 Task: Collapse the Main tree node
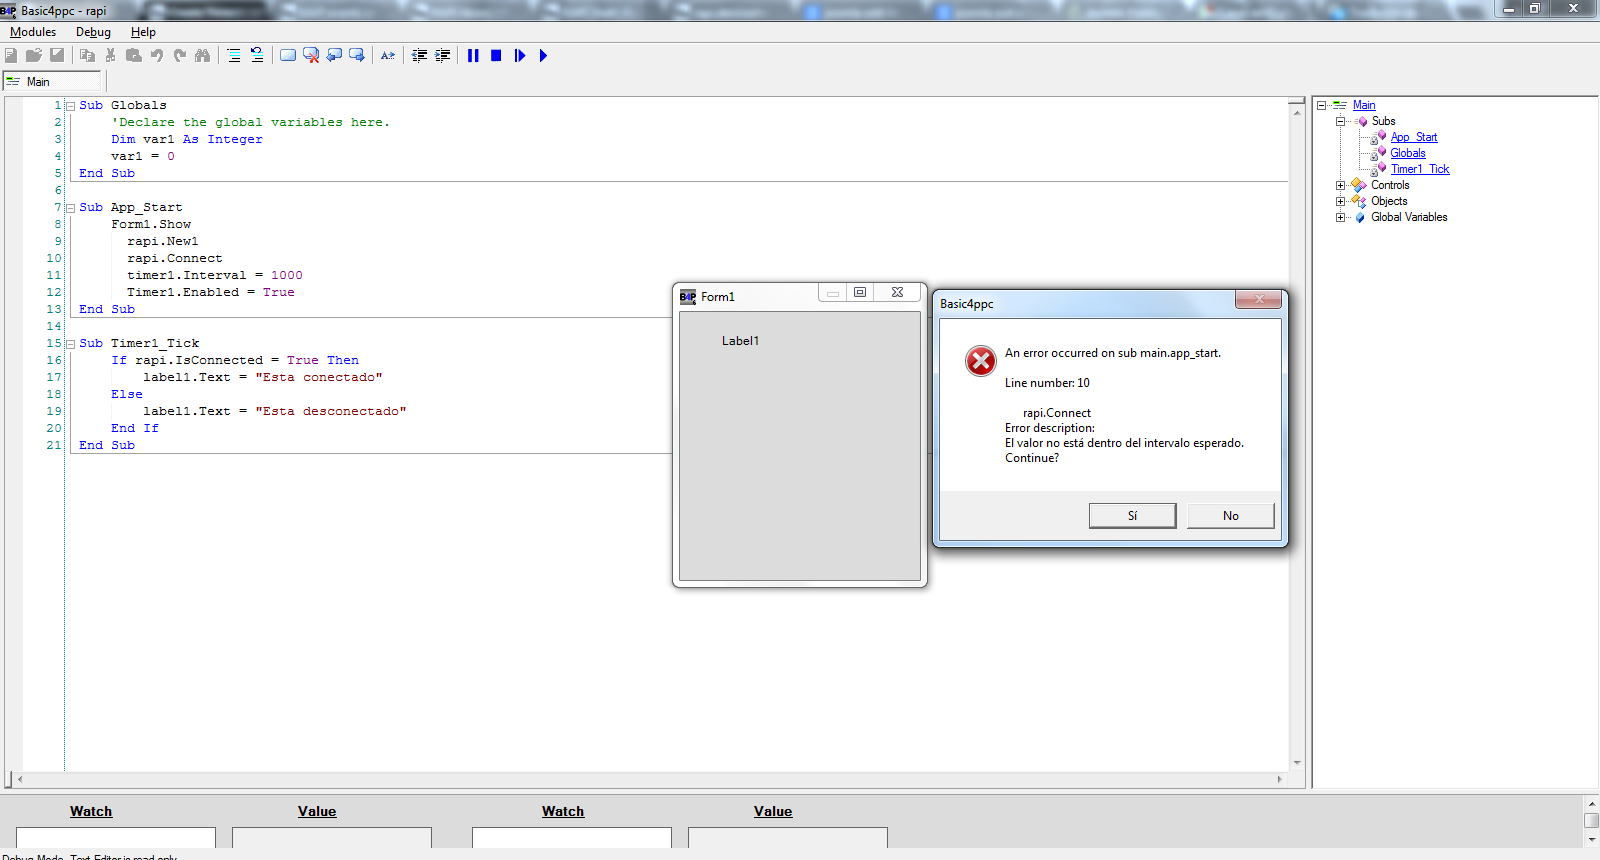click(1321, 105)
